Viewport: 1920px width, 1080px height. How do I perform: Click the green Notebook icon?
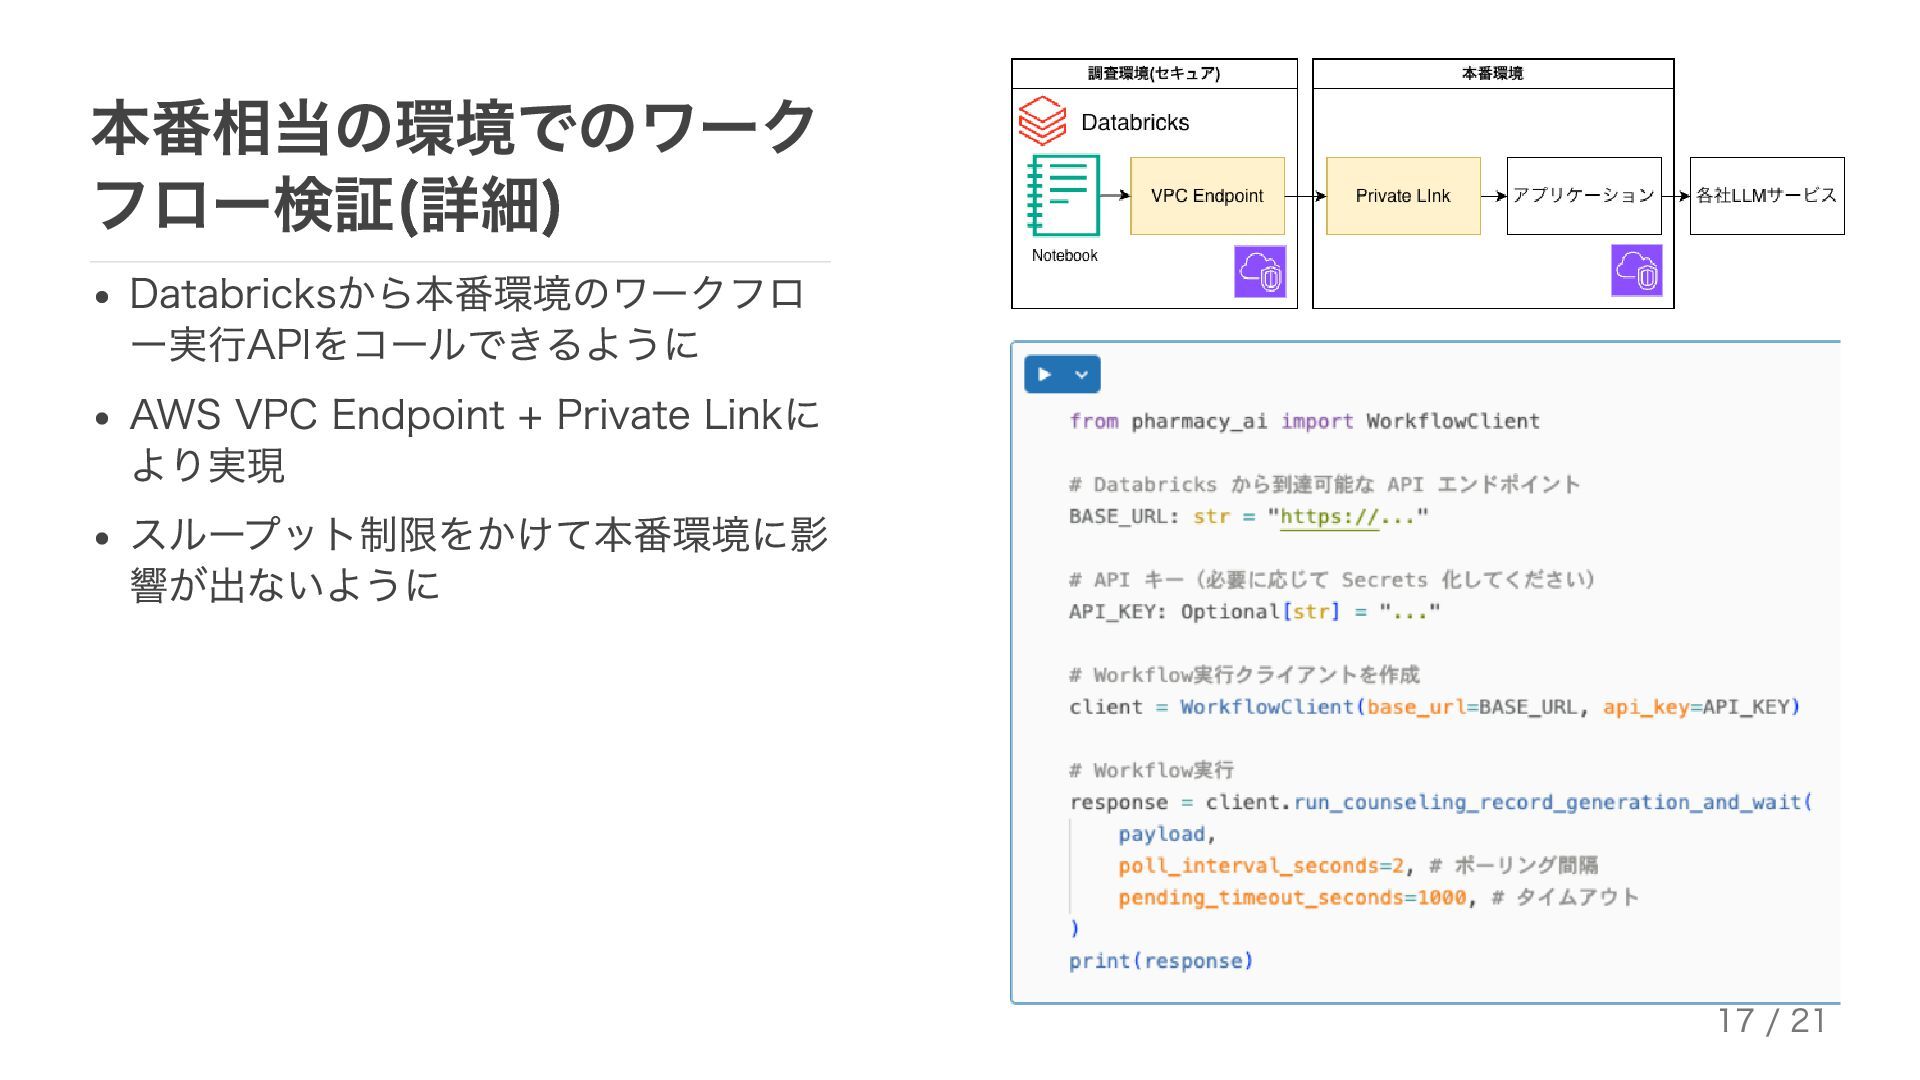coord(1063,195)
